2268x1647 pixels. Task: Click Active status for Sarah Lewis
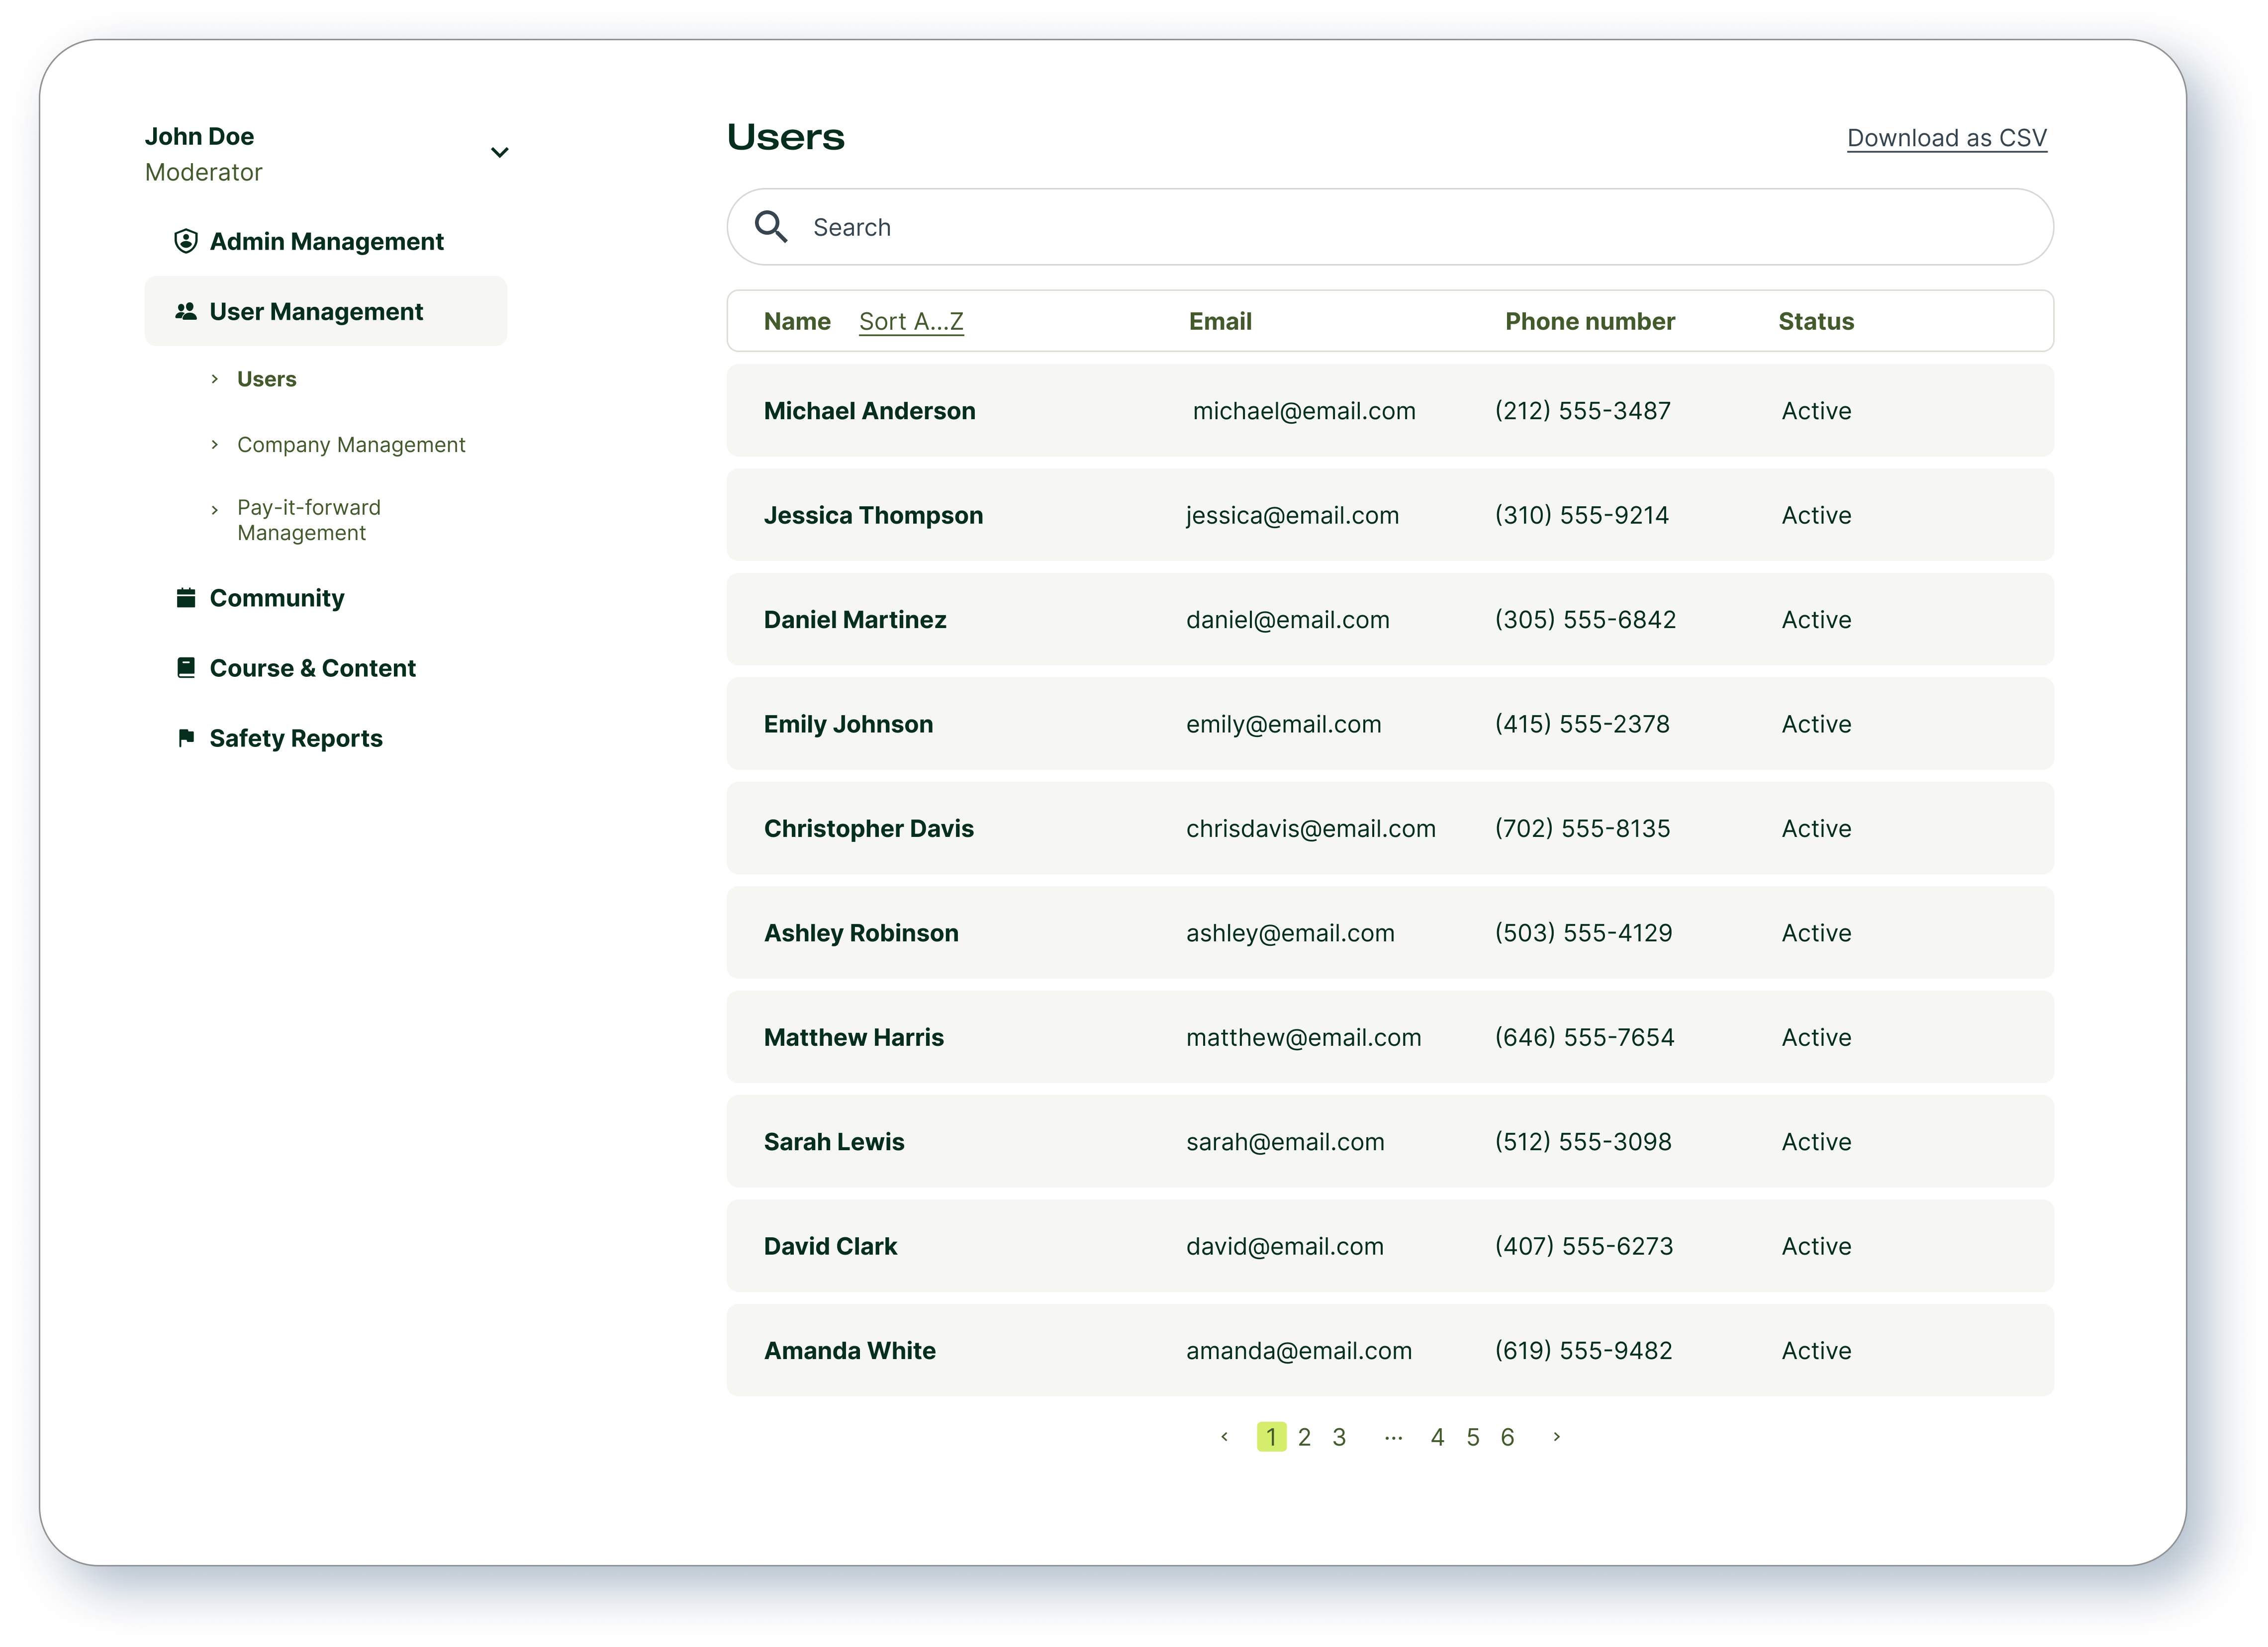pyautogui.click(x=1816, y=1142)
